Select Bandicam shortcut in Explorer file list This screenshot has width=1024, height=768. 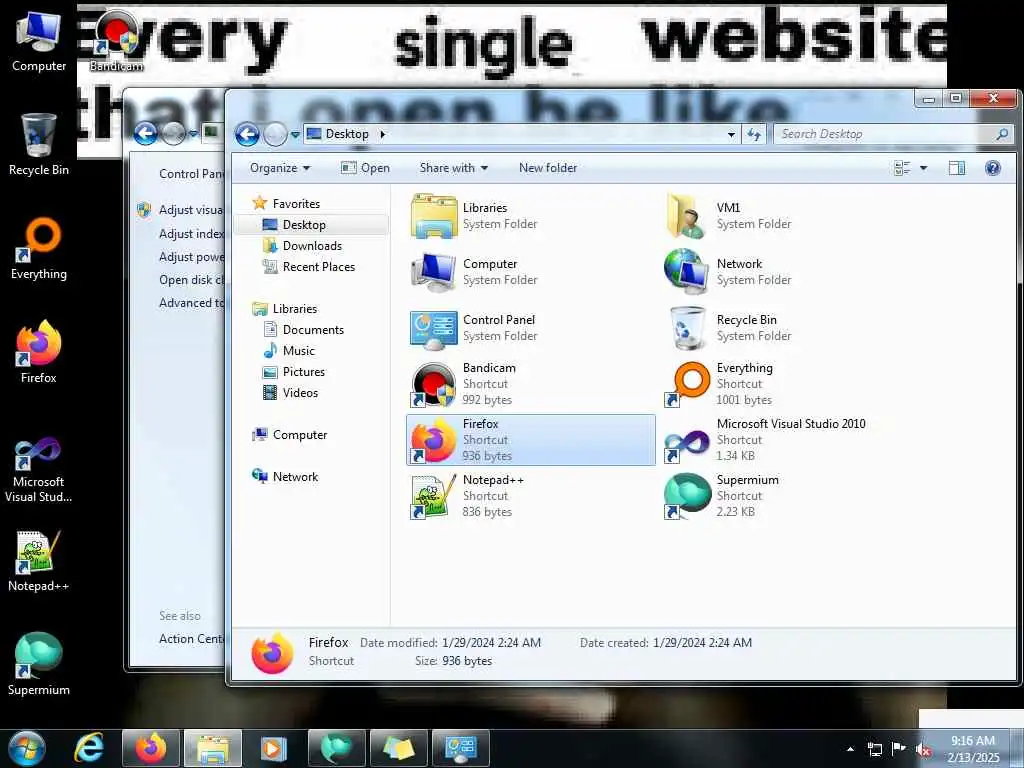click(432, 385)
